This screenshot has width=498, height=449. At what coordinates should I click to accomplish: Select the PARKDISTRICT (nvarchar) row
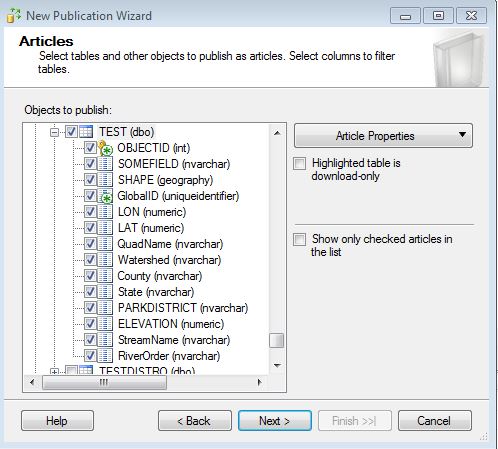(183, 308)
